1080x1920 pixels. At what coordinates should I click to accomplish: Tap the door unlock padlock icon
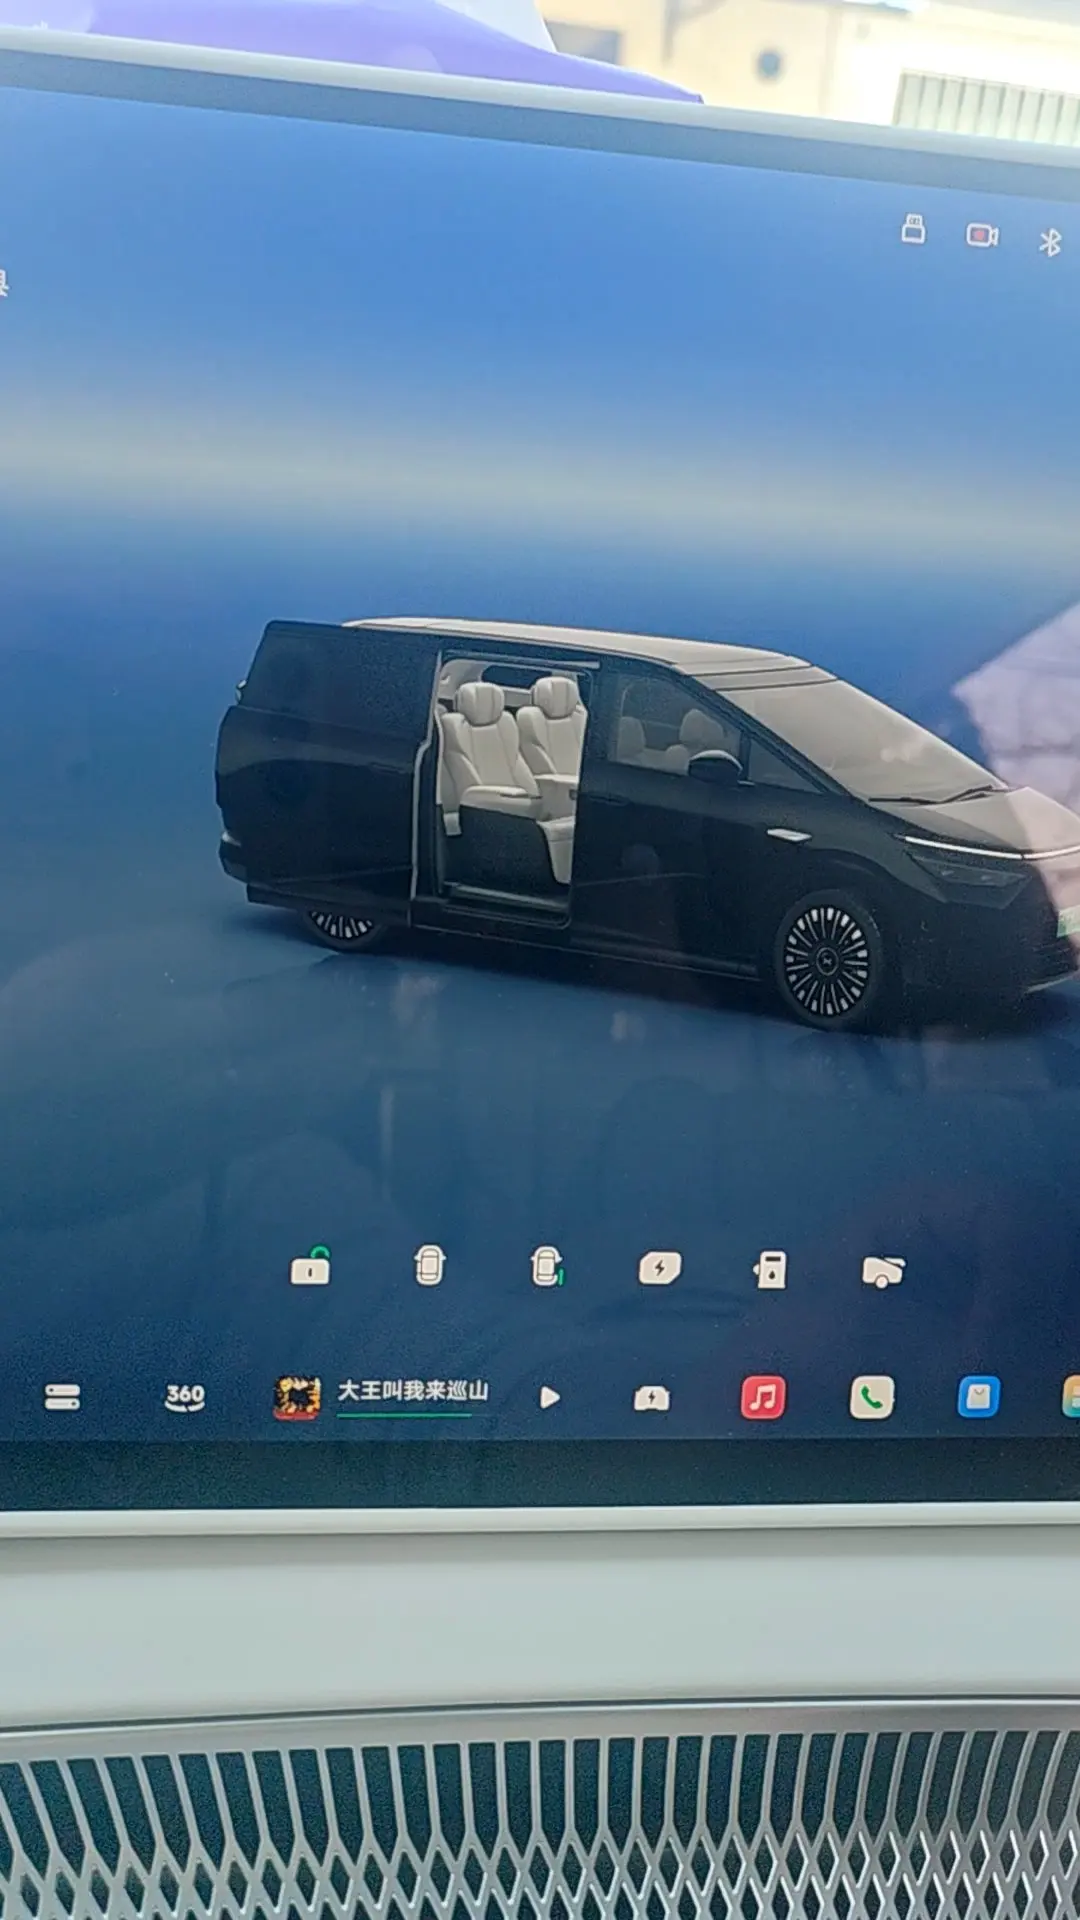[310, 1268]
